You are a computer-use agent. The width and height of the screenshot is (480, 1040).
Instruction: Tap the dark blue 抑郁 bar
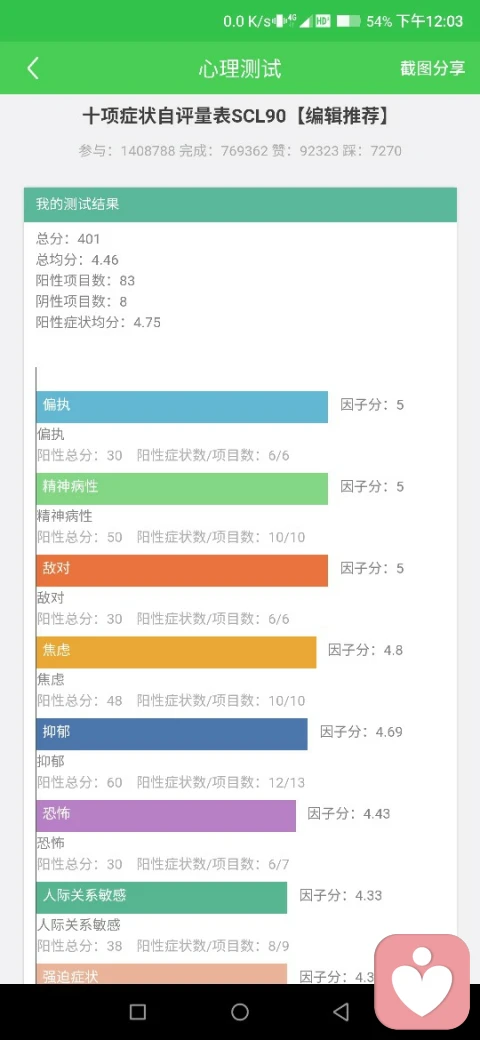pos(172,734)
